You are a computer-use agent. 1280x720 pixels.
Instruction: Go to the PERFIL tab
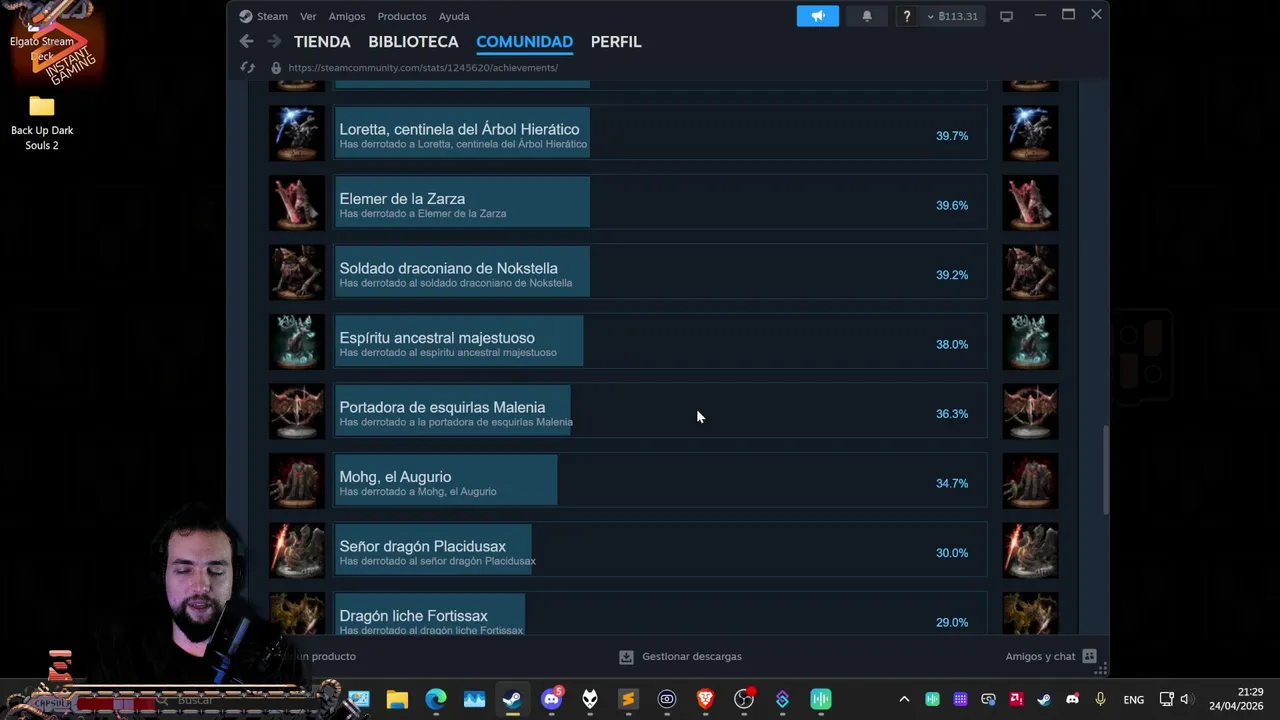[x=616, y=42]
